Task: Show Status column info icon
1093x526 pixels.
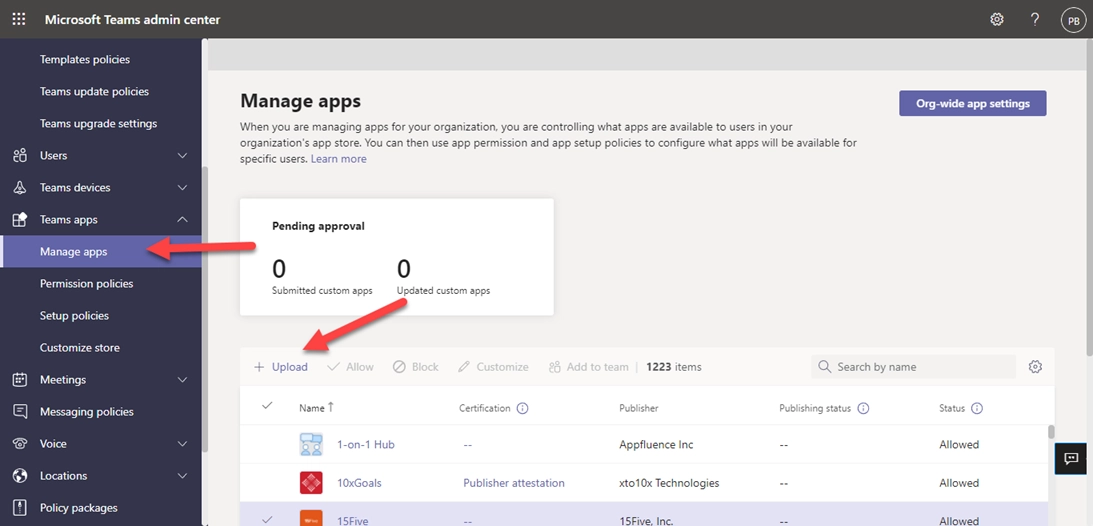Action: pyautogui.click(x=977, y=408)
